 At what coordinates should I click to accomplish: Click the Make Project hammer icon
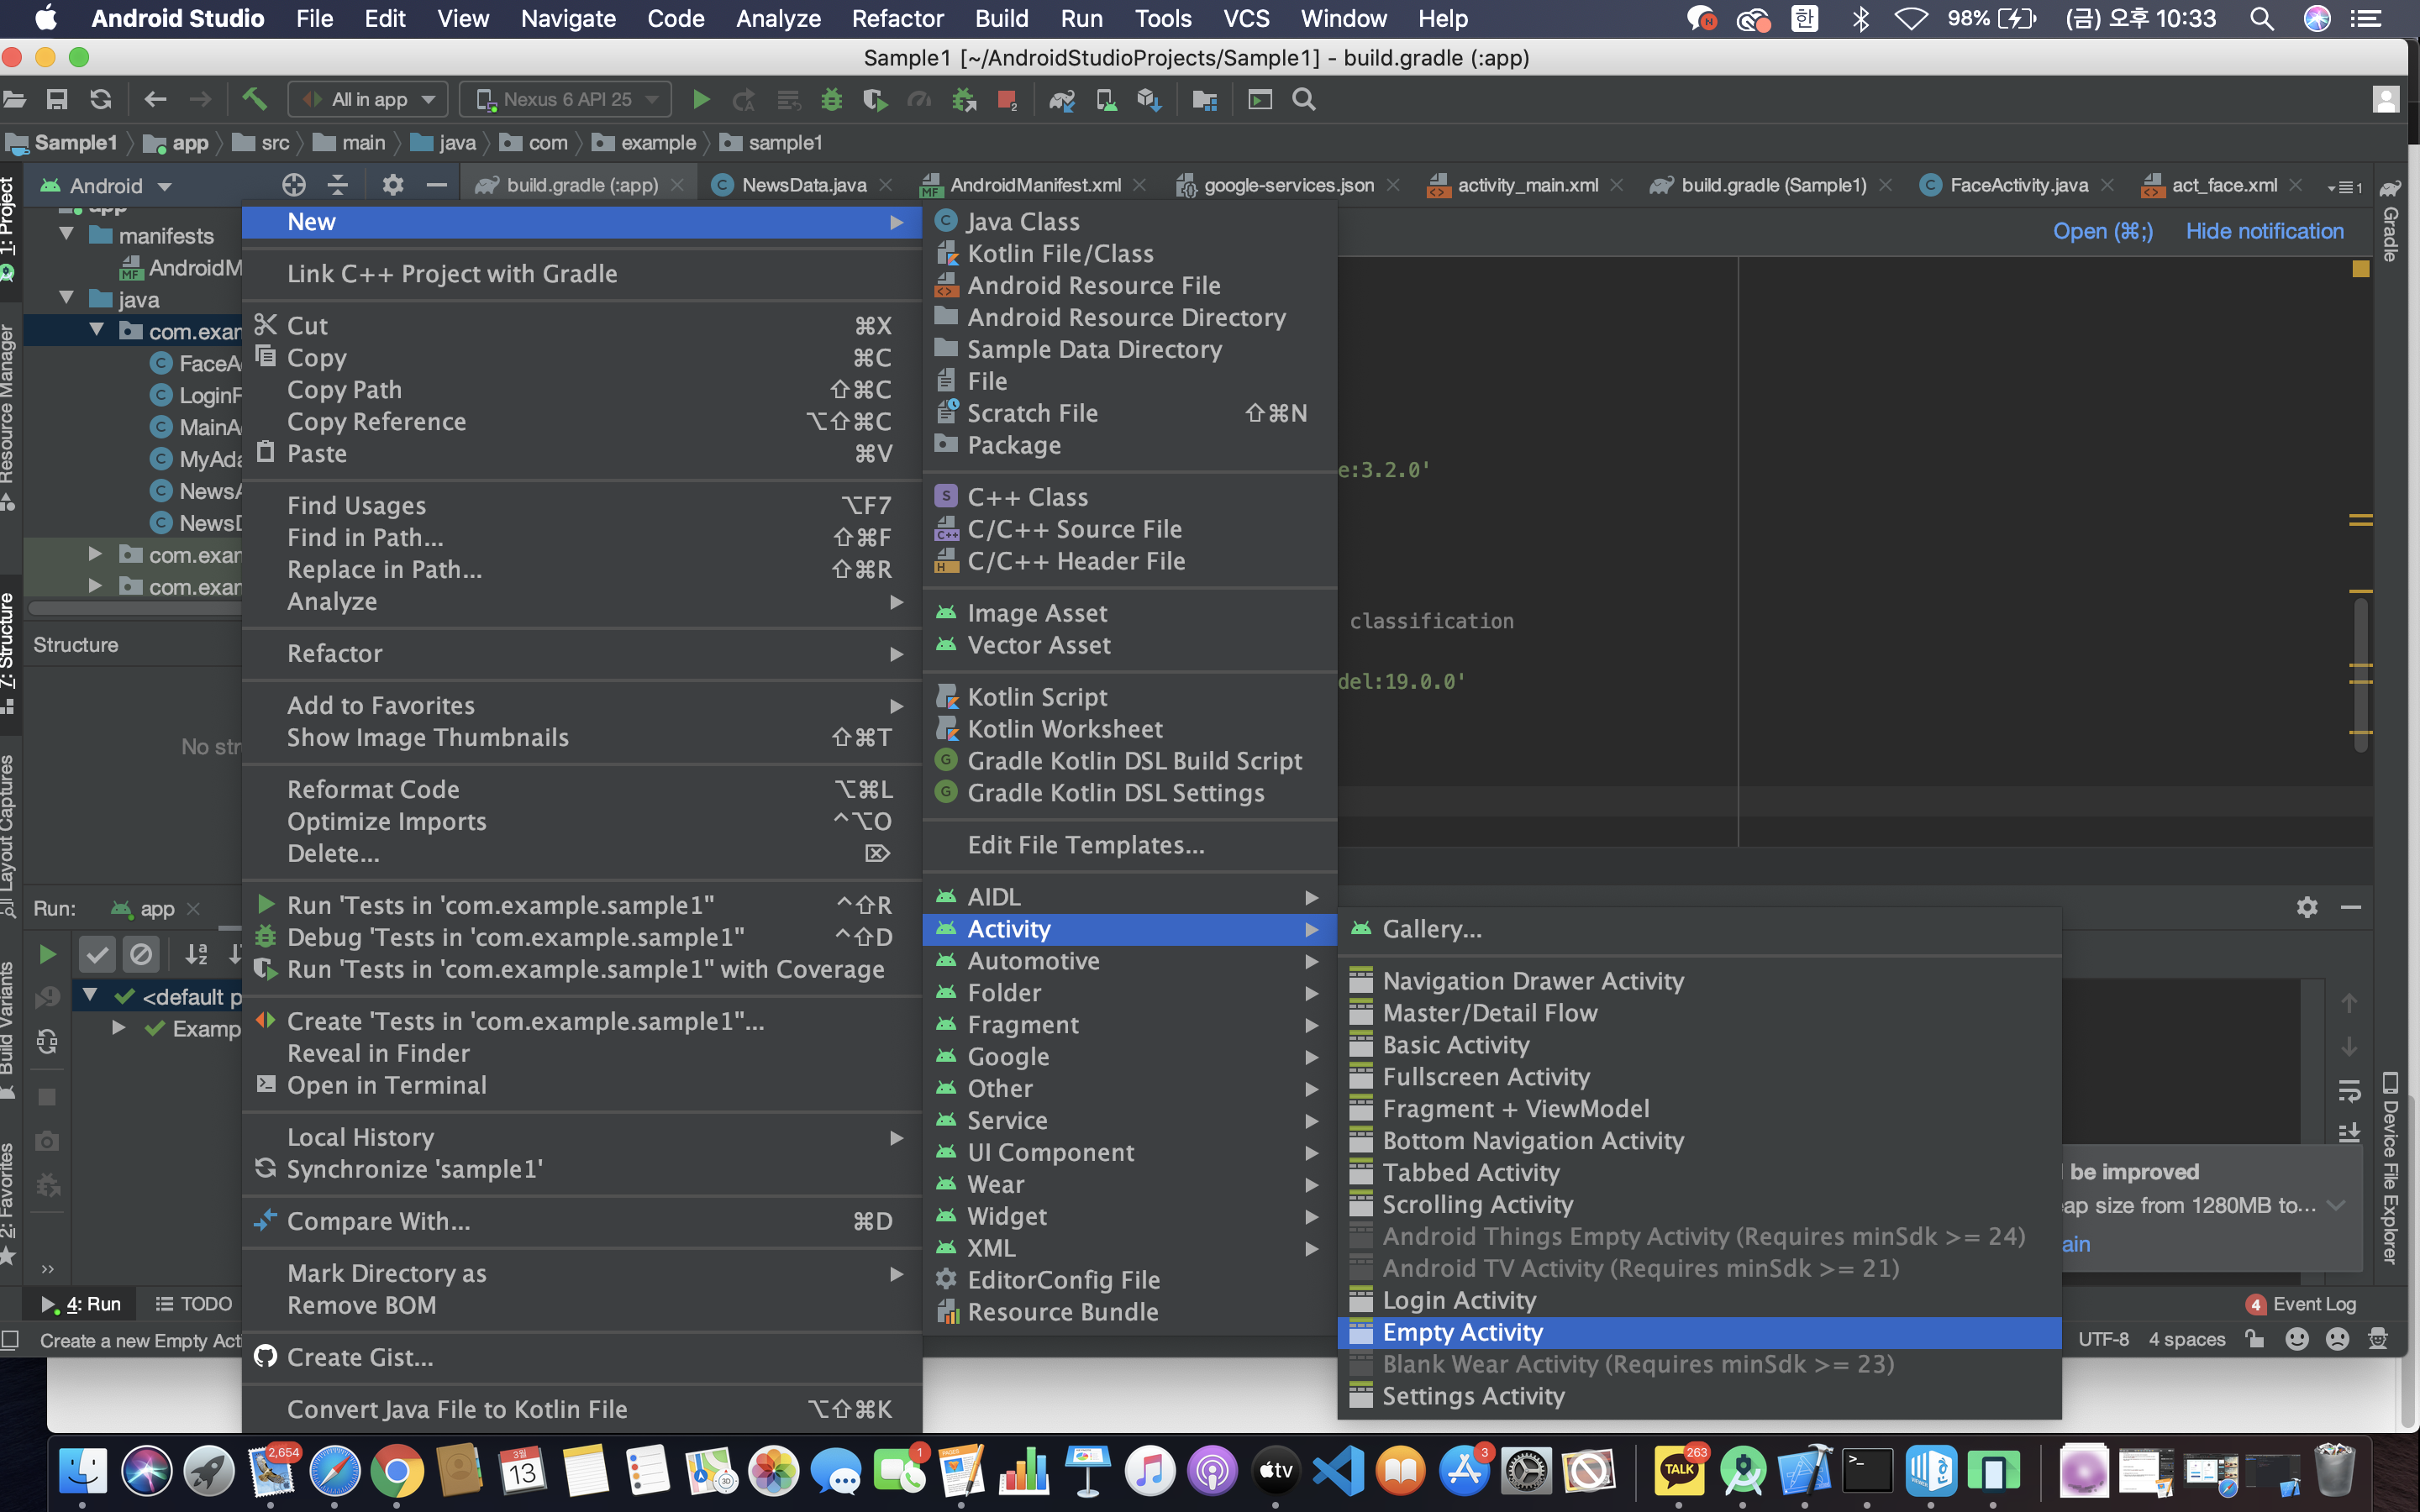click(x=254, y=99)
